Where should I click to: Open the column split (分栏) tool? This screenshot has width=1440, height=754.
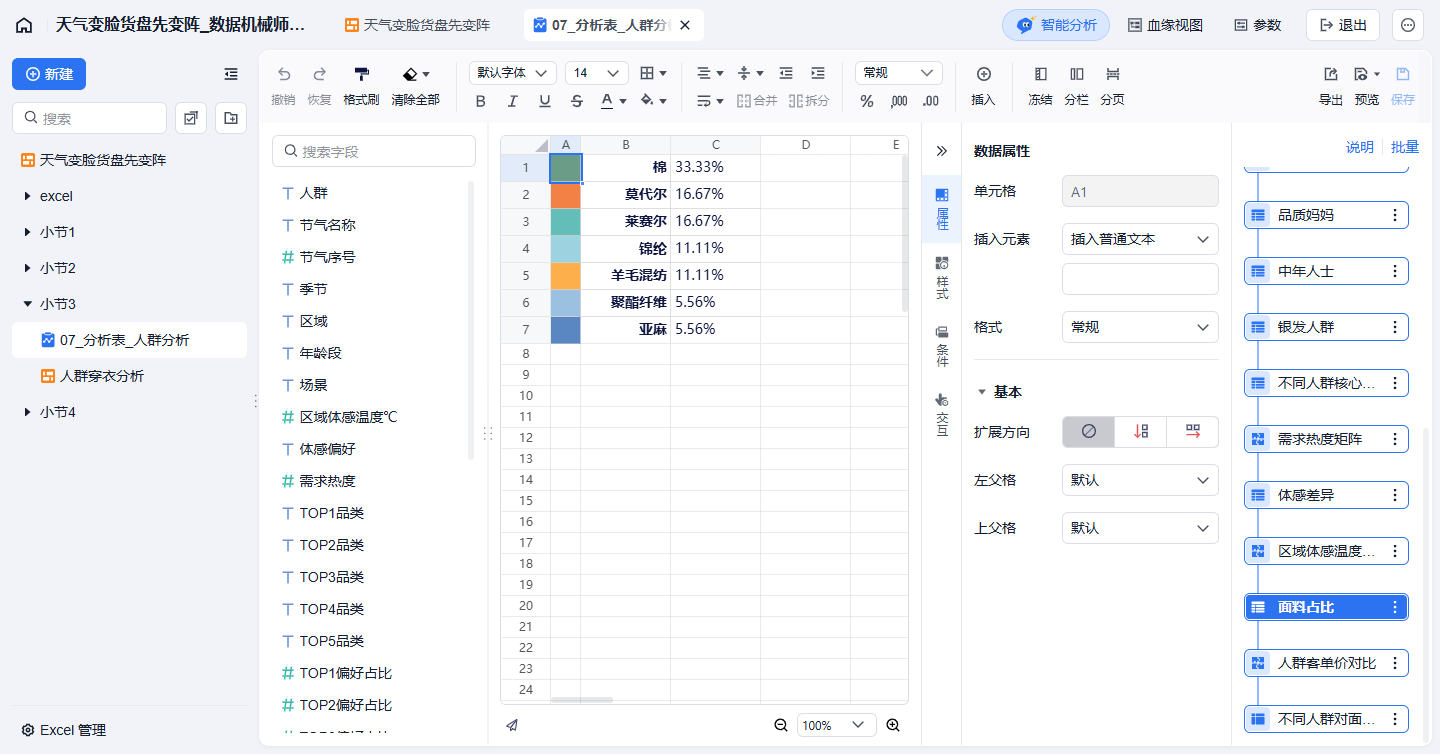coord(1076,85)
